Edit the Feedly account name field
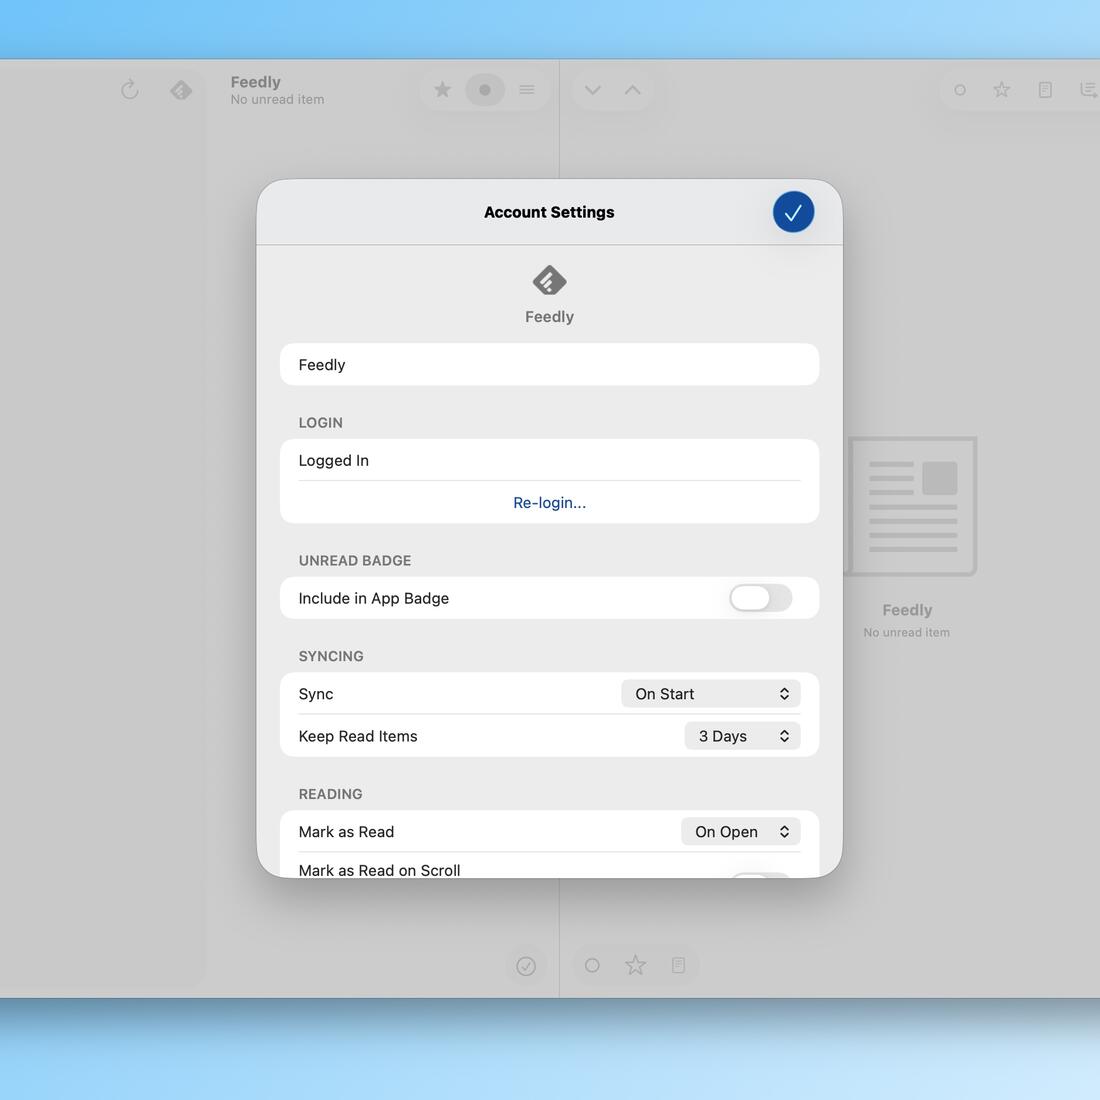Image resolution: width=1100 pixels, height=1100 pixels. coord(549,364)
